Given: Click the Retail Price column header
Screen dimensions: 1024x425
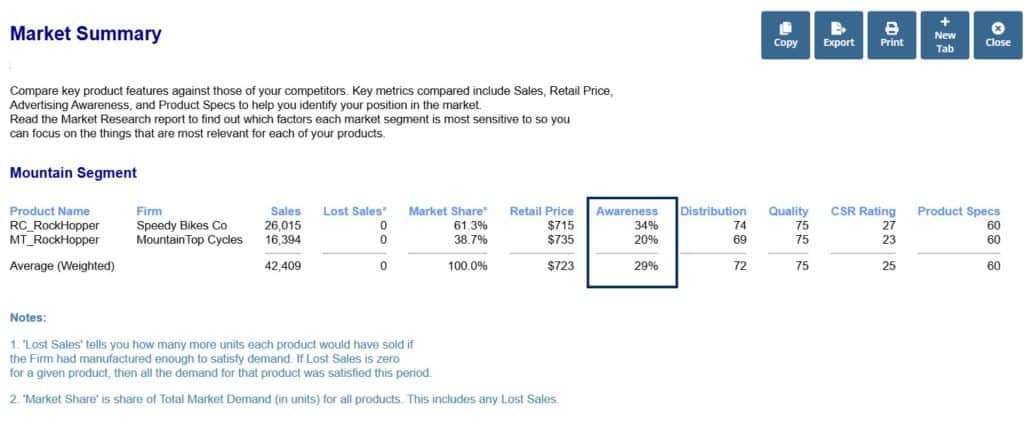Looking at the screenshot, I should point(541,211).
